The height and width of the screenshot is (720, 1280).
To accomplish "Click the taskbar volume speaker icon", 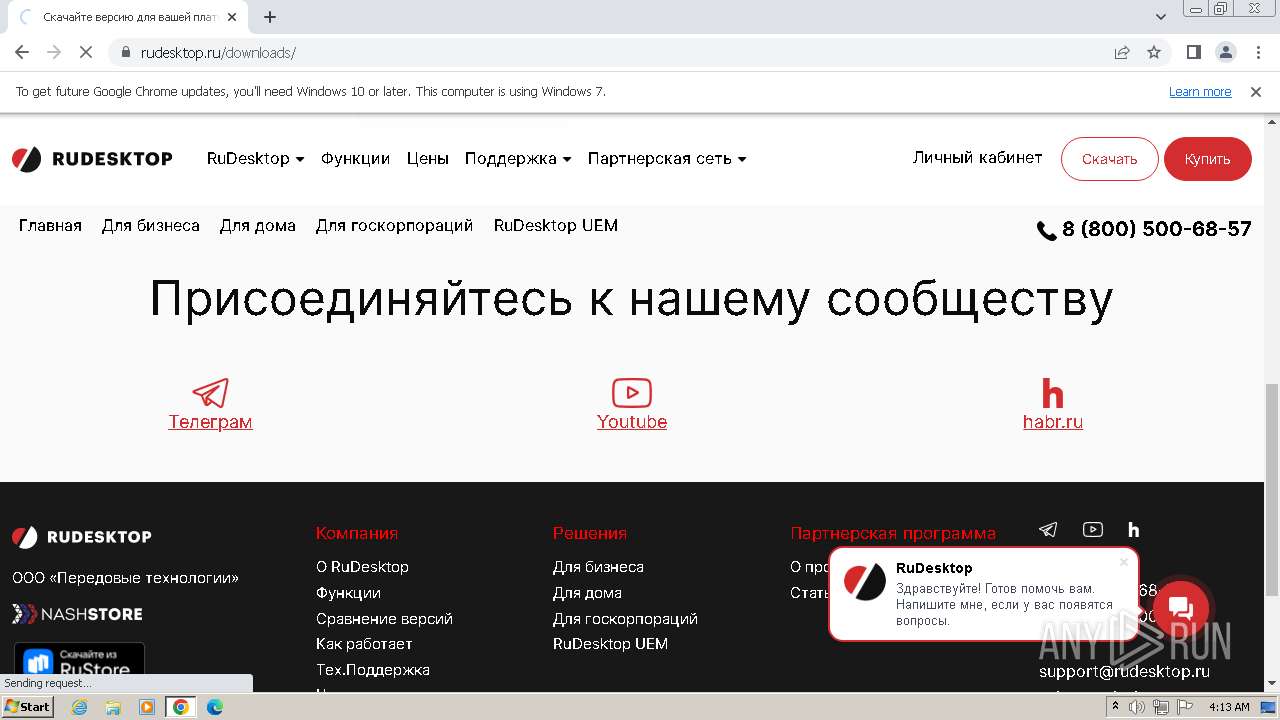I will pos(1137,707).
